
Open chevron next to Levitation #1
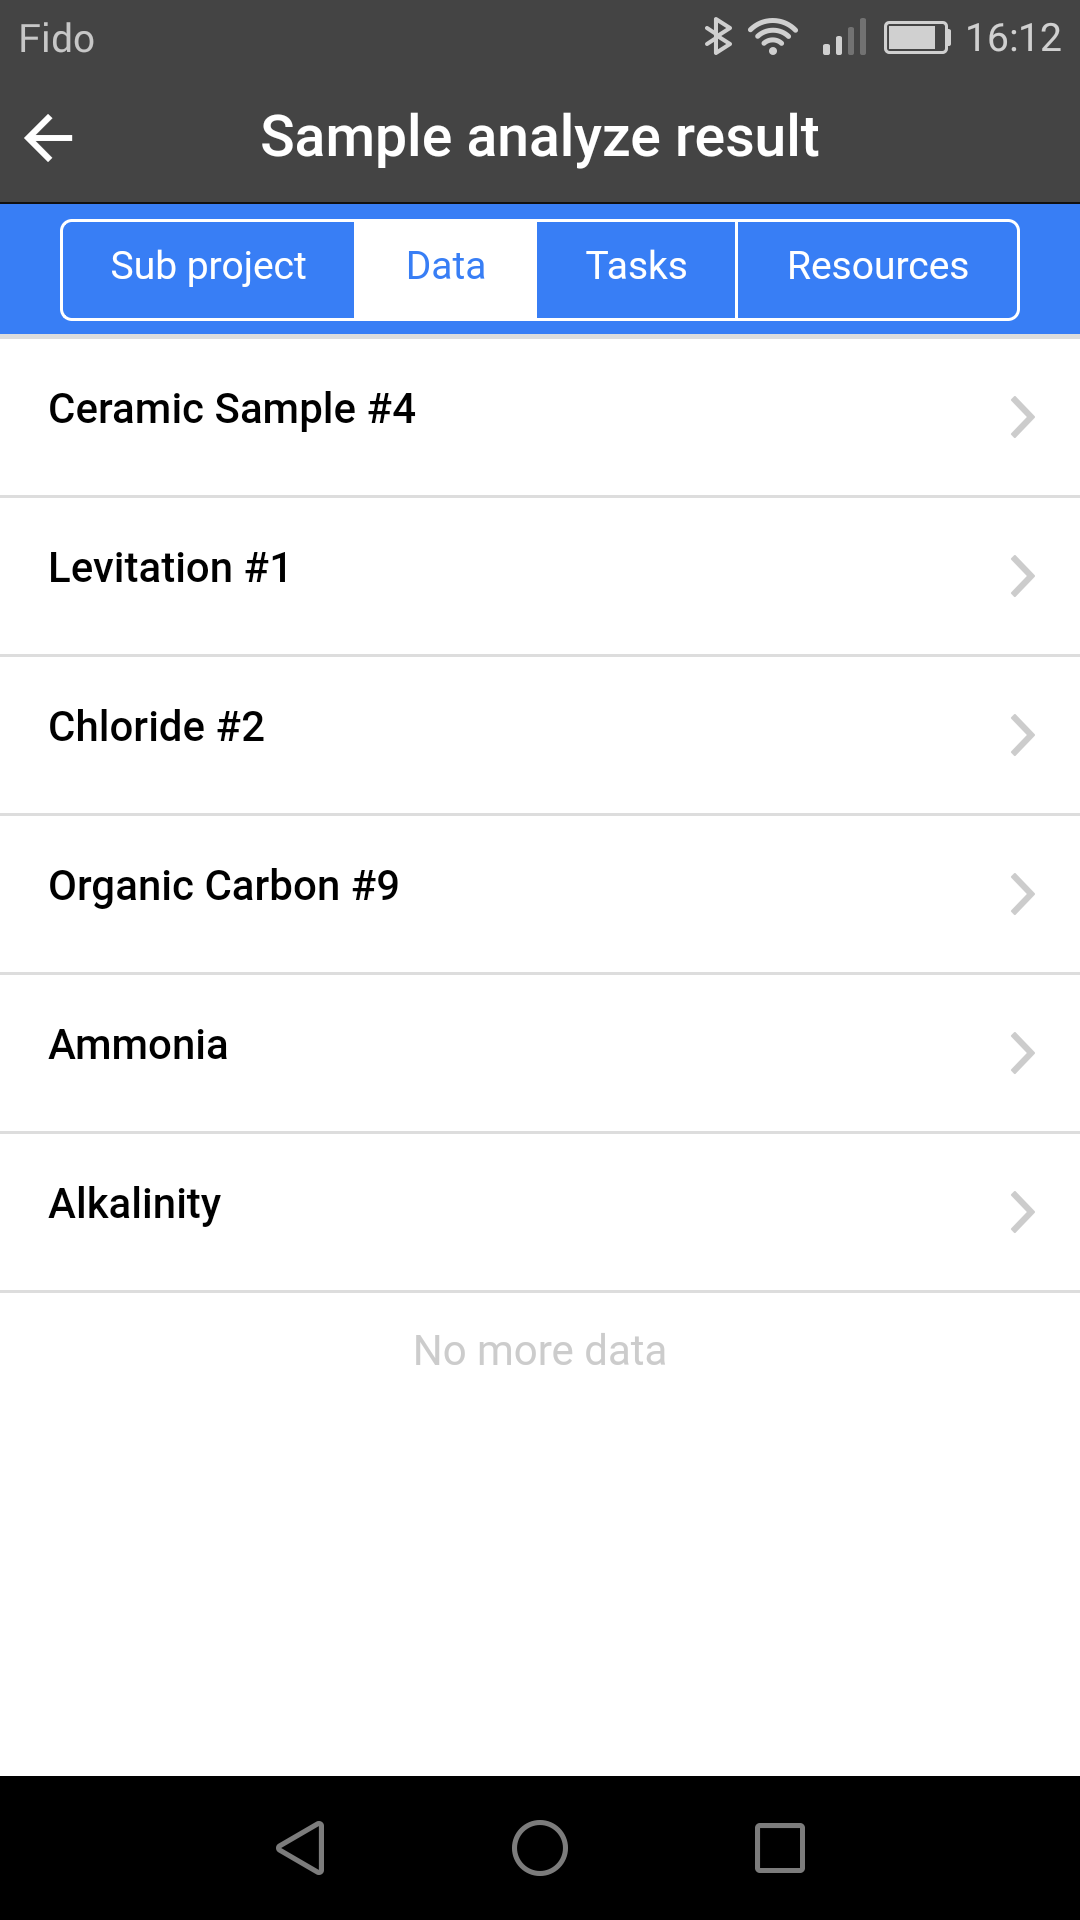click(x=1022, y=576)
